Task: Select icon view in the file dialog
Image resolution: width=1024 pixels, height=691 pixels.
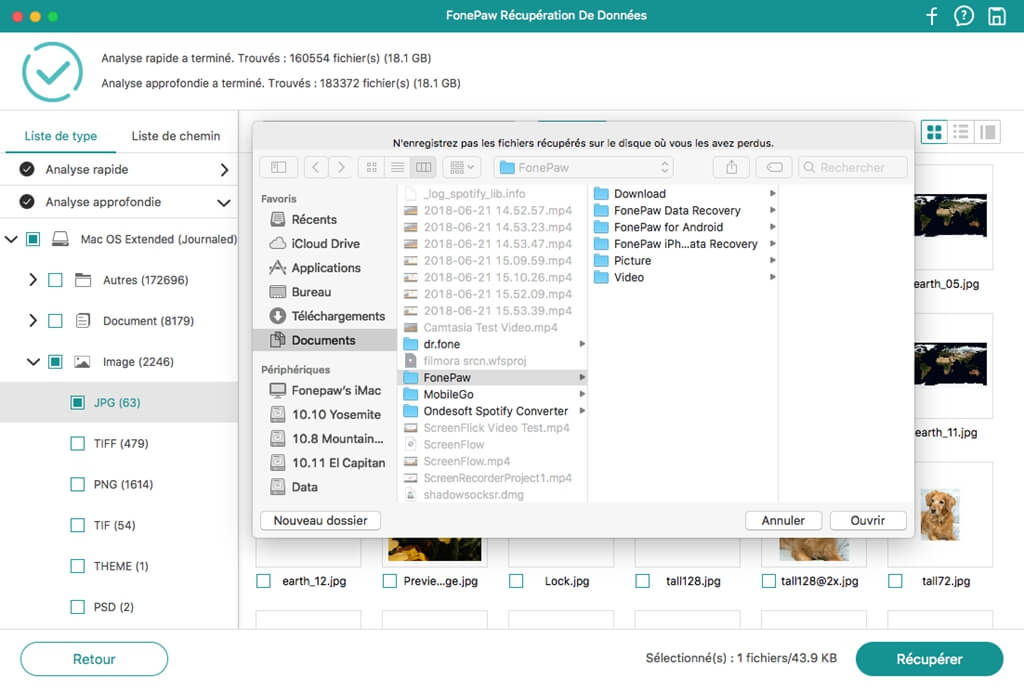Action: tap(372, 167)
